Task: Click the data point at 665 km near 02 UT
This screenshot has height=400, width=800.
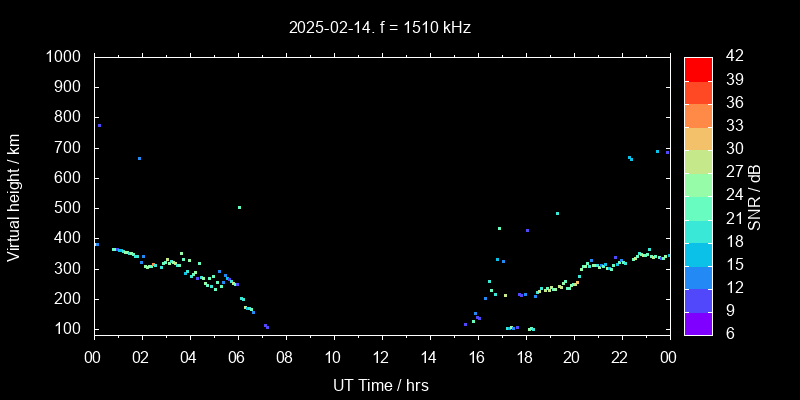Action: [139, 158]
